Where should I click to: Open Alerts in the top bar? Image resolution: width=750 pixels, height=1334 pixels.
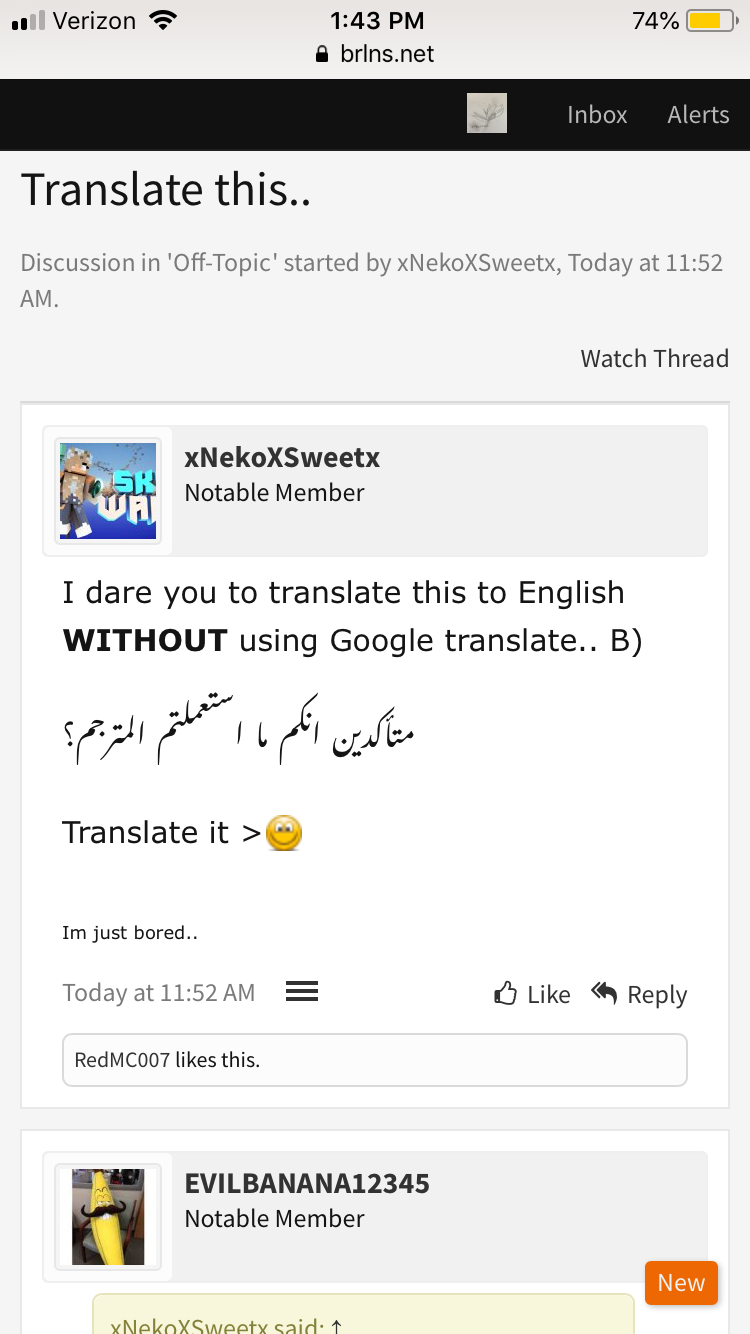(x=698, y=114)
